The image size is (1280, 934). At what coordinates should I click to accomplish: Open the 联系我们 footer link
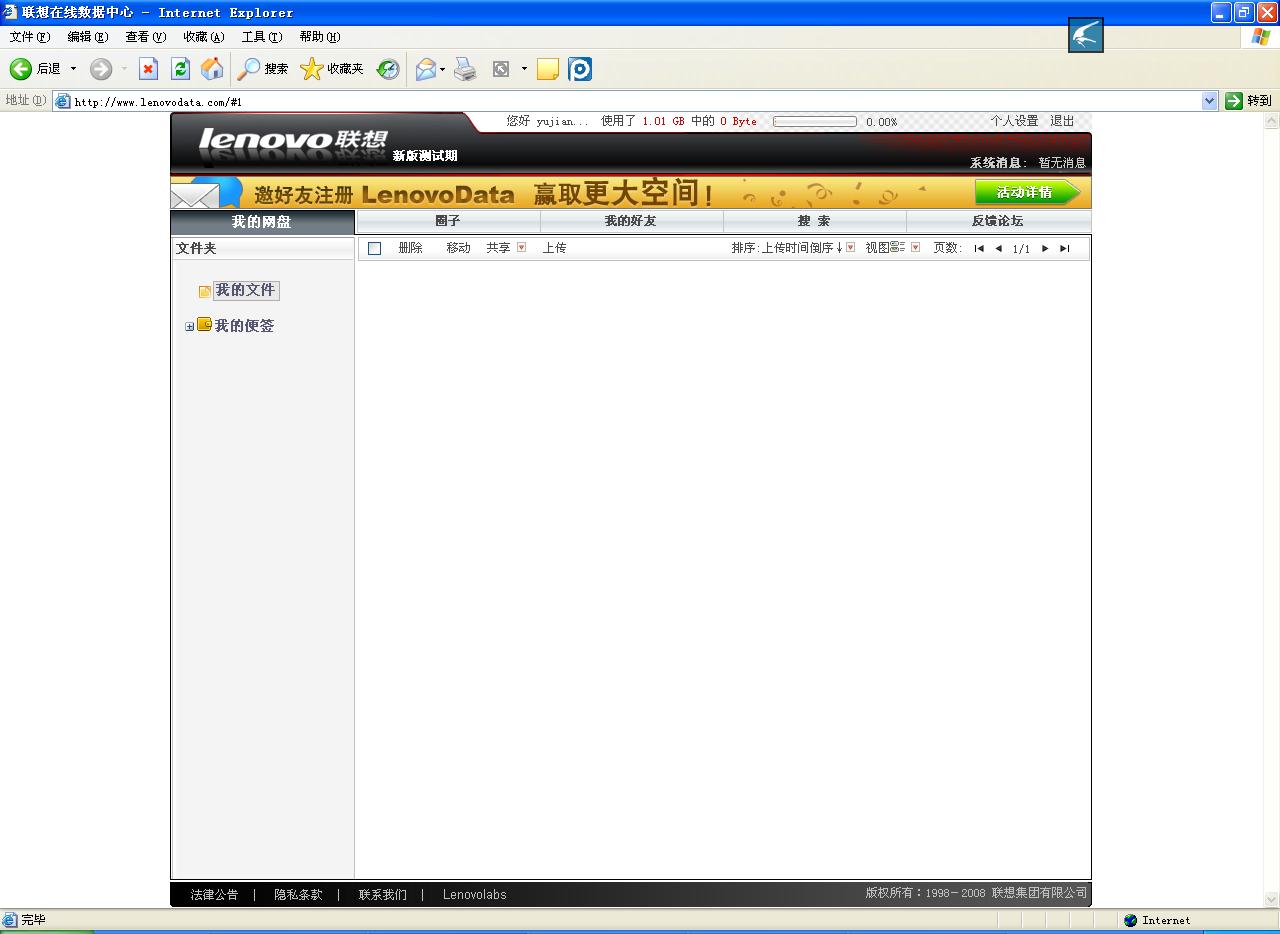[x=382, y=895]
